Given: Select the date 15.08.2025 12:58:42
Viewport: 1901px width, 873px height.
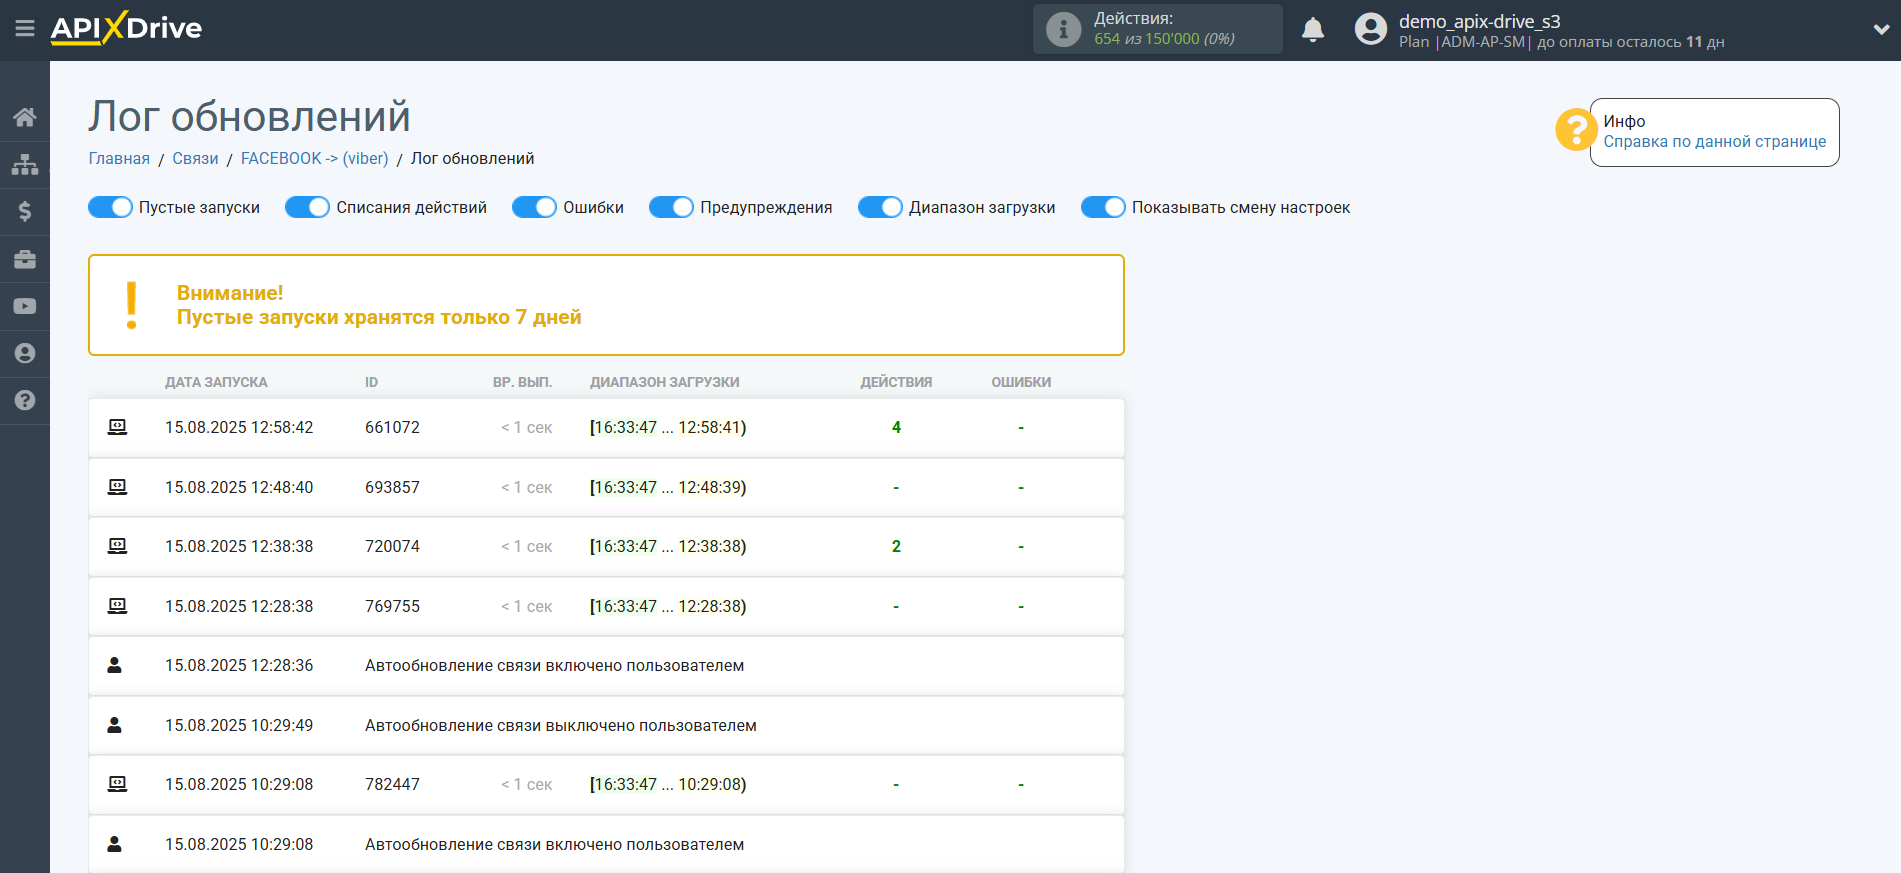Looking at the screenshot, I should click(239, 427).
